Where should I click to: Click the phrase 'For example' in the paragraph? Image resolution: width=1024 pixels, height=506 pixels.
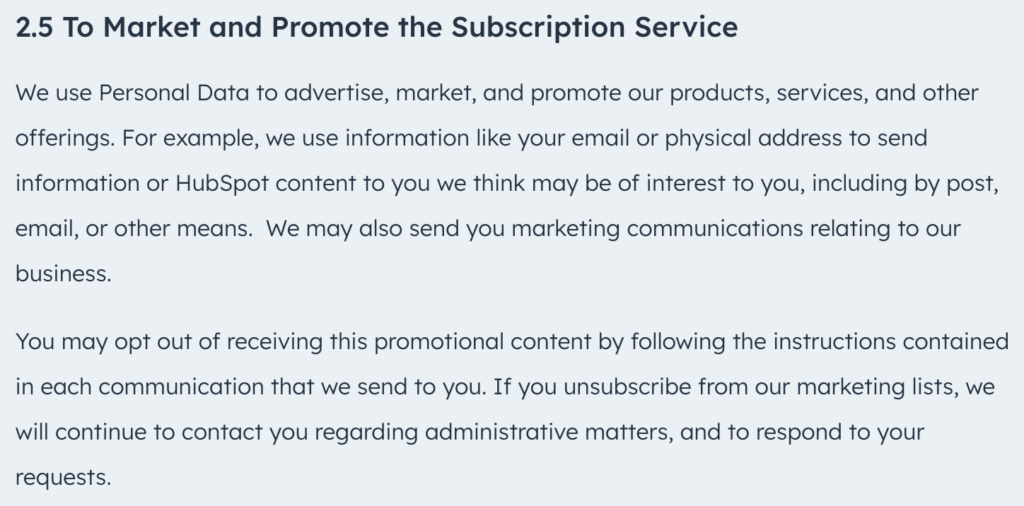tap(190, 138)
